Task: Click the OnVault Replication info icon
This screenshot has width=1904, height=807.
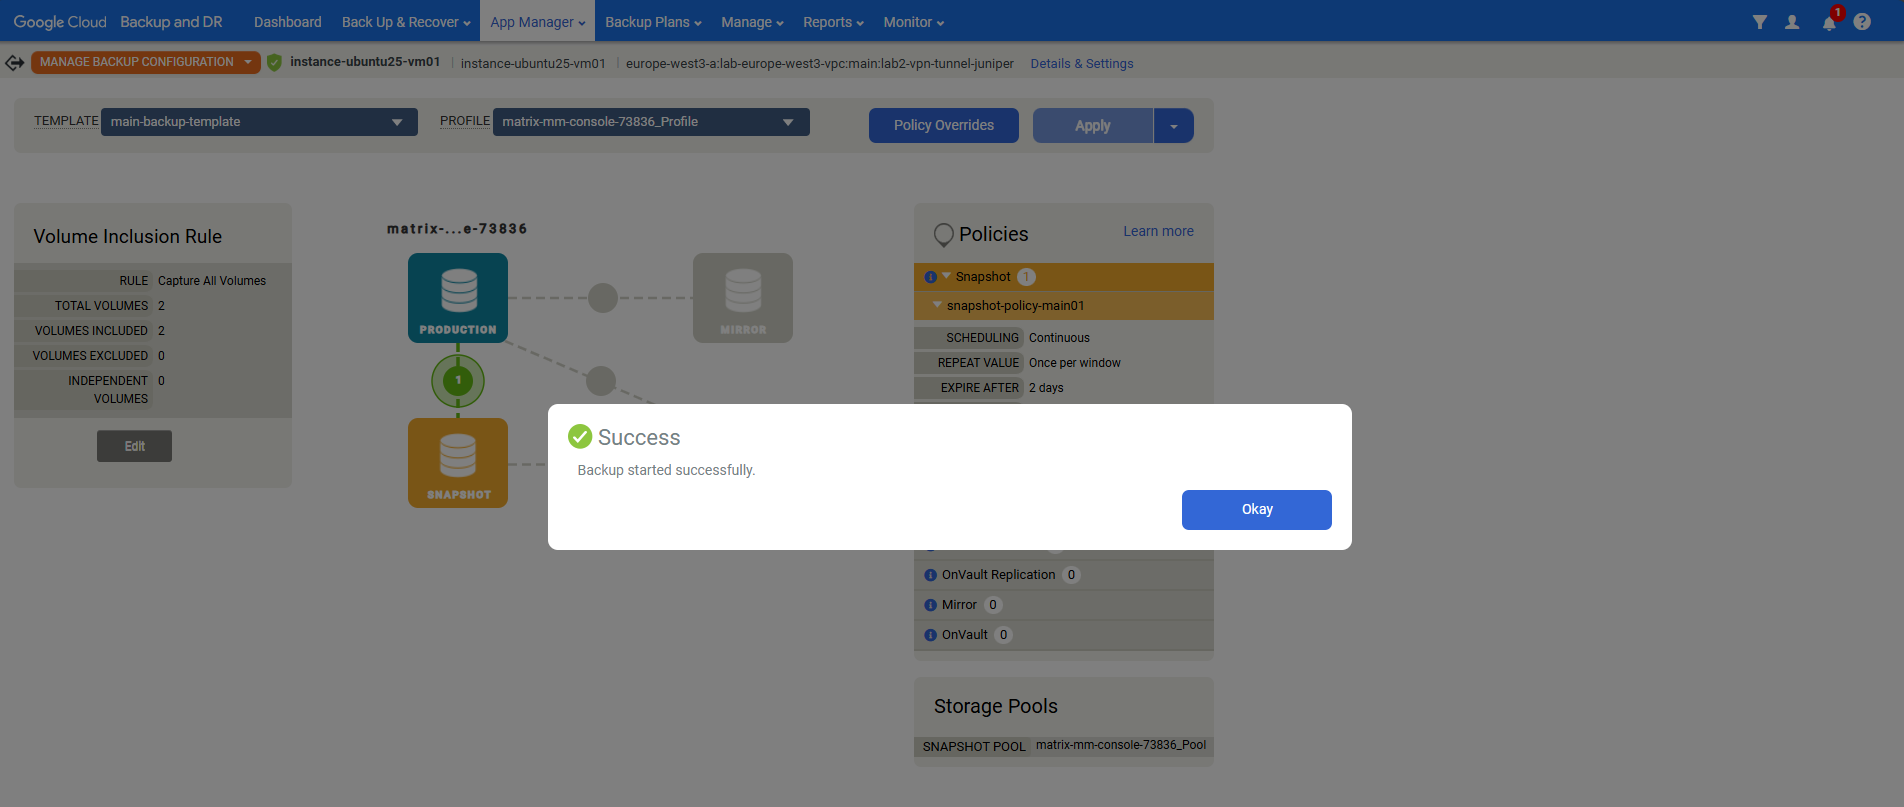Action: pos(931,575)
